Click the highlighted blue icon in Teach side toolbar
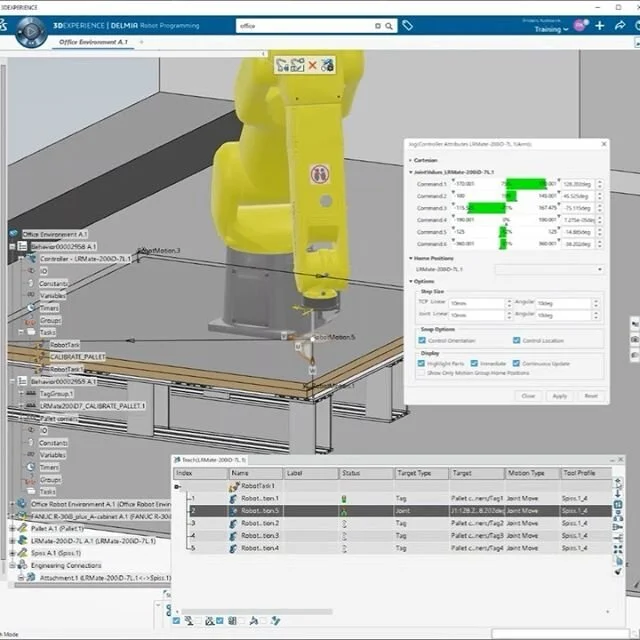 coord(618,504)
